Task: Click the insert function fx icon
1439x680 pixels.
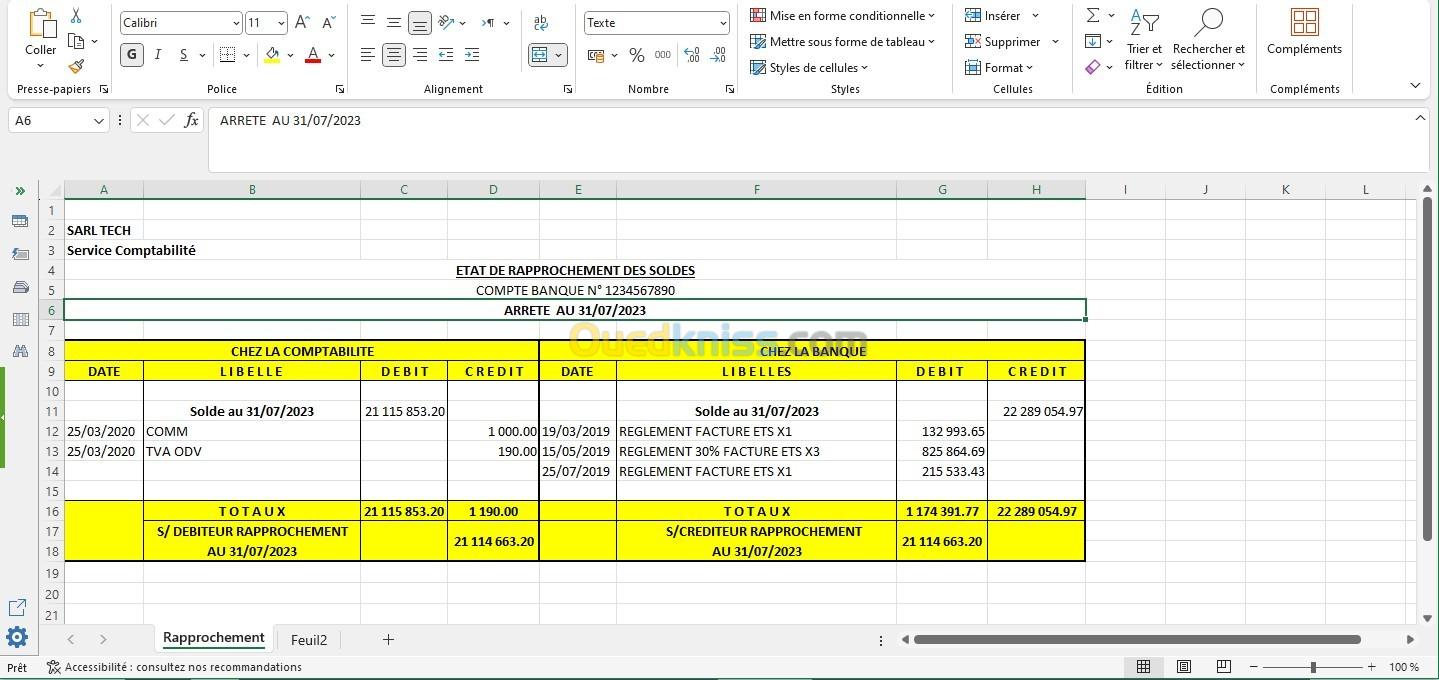Action: [191, 121]
